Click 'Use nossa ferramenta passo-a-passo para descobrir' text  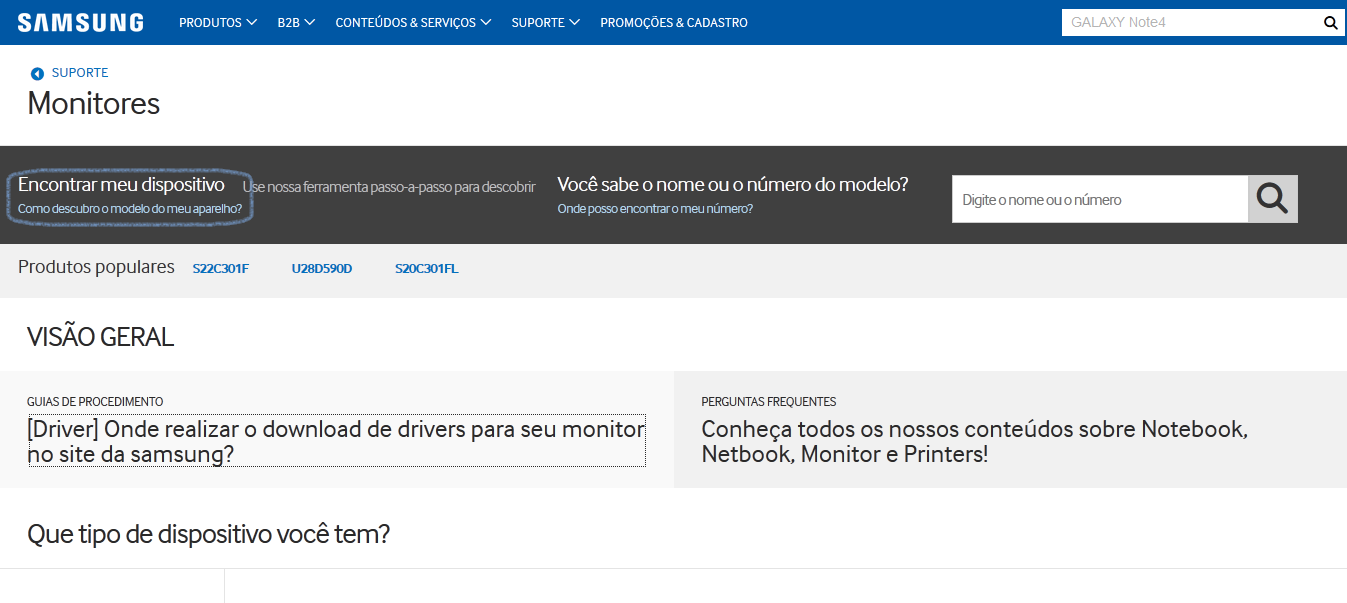[389, 187]
